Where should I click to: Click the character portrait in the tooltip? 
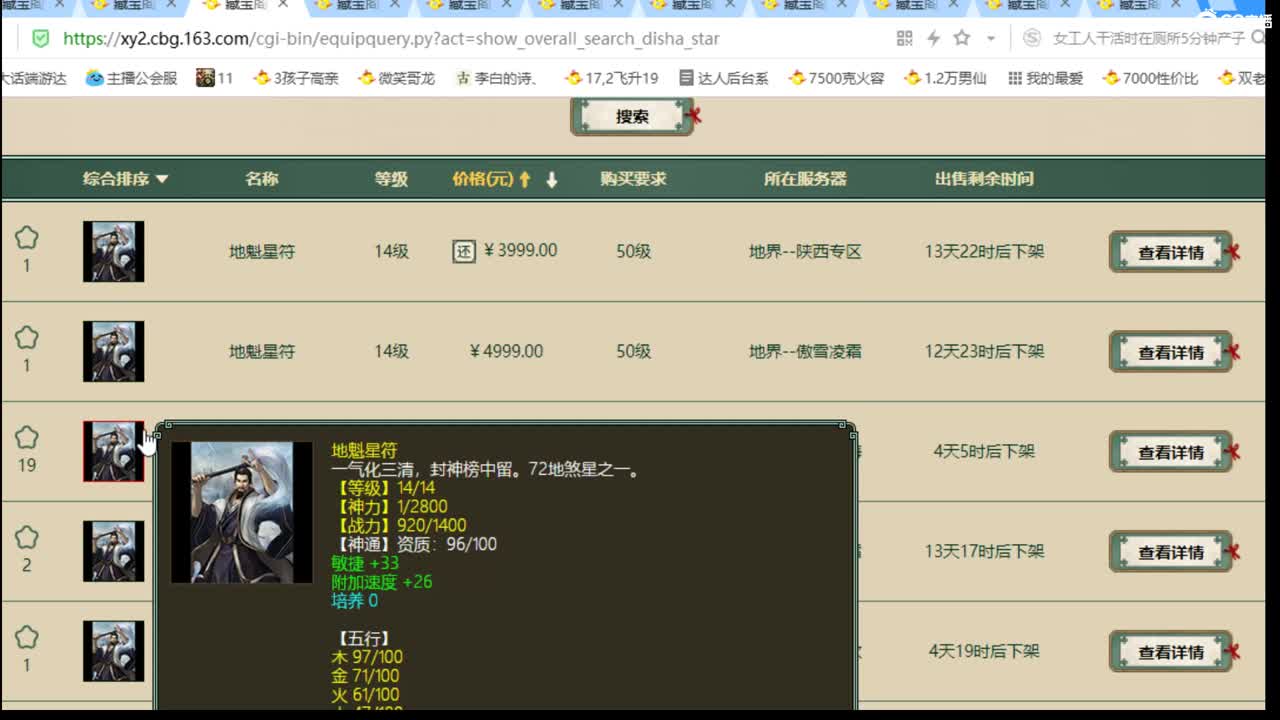click(x=242, y=512)
